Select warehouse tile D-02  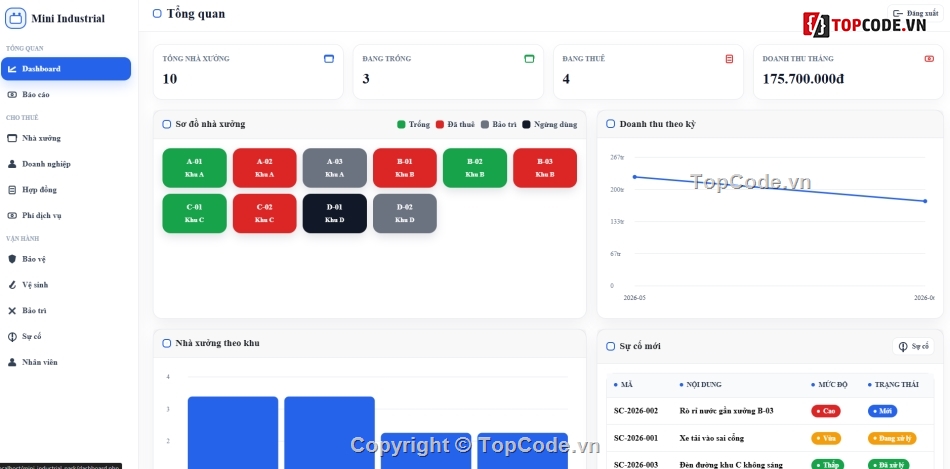click(x=405, y=213)
